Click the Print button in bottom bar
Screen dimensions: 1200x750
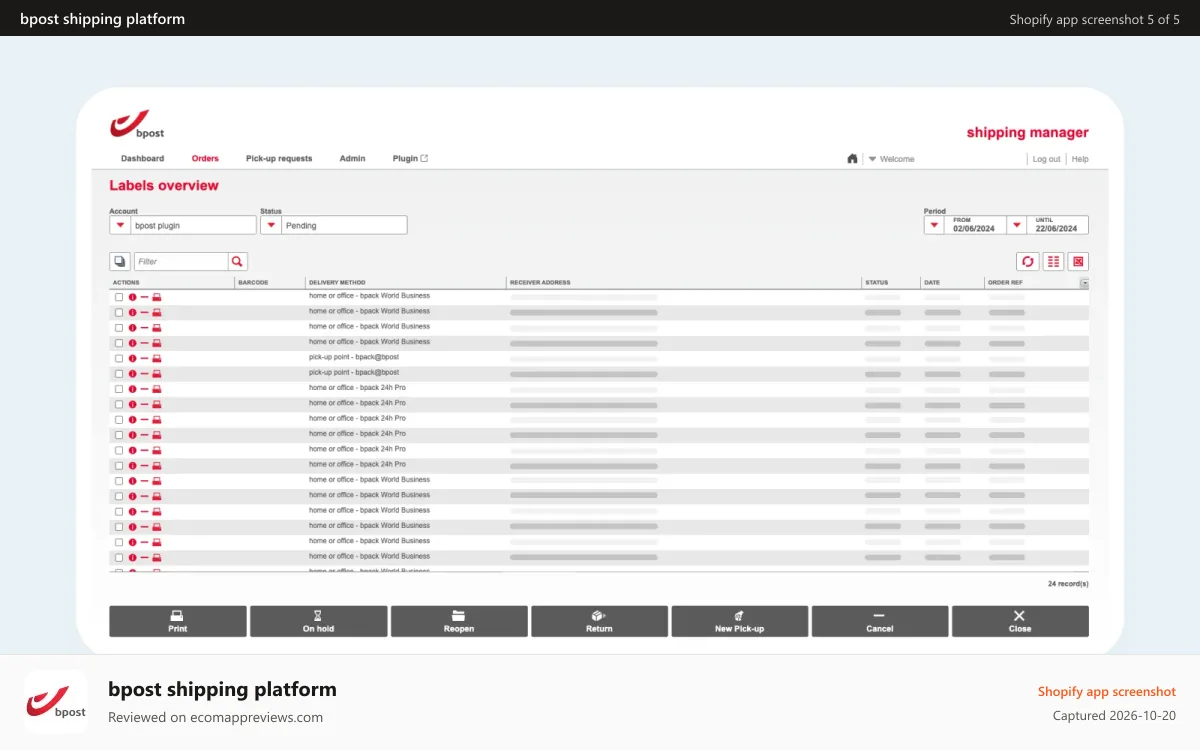(x=178, y=621)
